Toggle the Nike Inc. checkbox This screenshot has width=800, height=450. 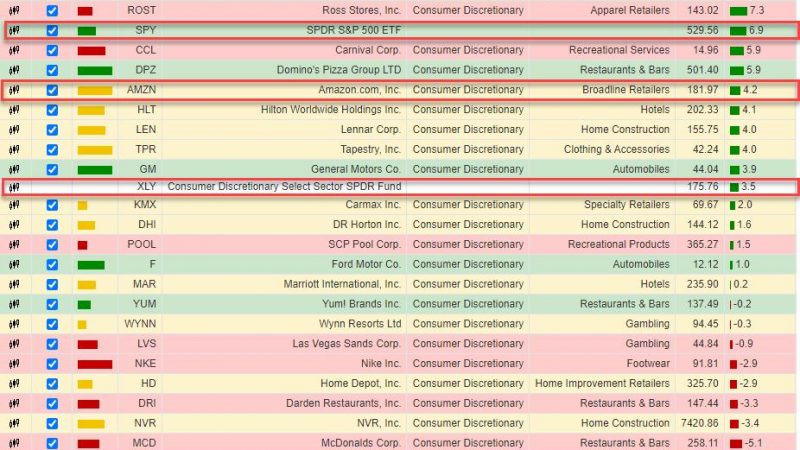point(52,364)
